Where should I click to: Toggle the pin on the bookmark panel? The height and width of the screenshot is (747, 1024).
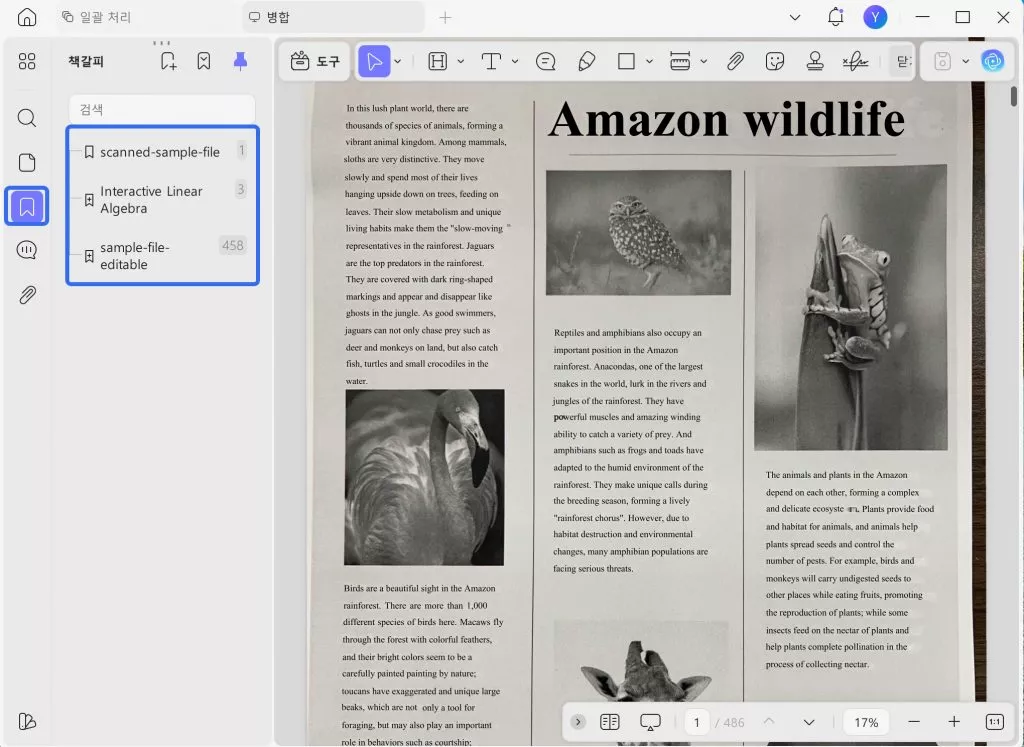(240, 61)
